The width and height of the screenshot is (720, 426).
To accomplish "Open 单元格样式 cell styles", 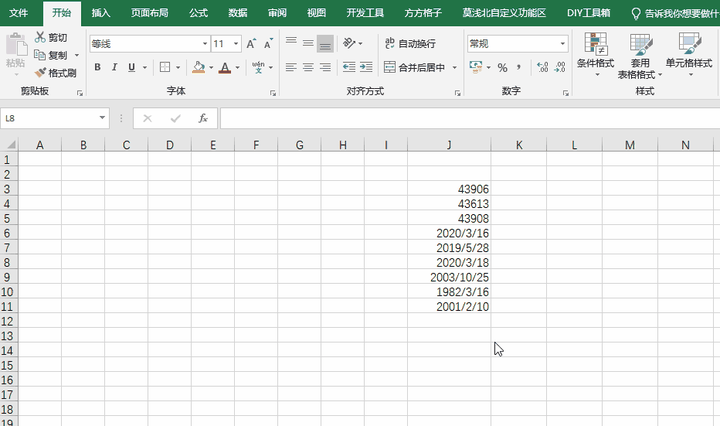I will coord(689,54).
